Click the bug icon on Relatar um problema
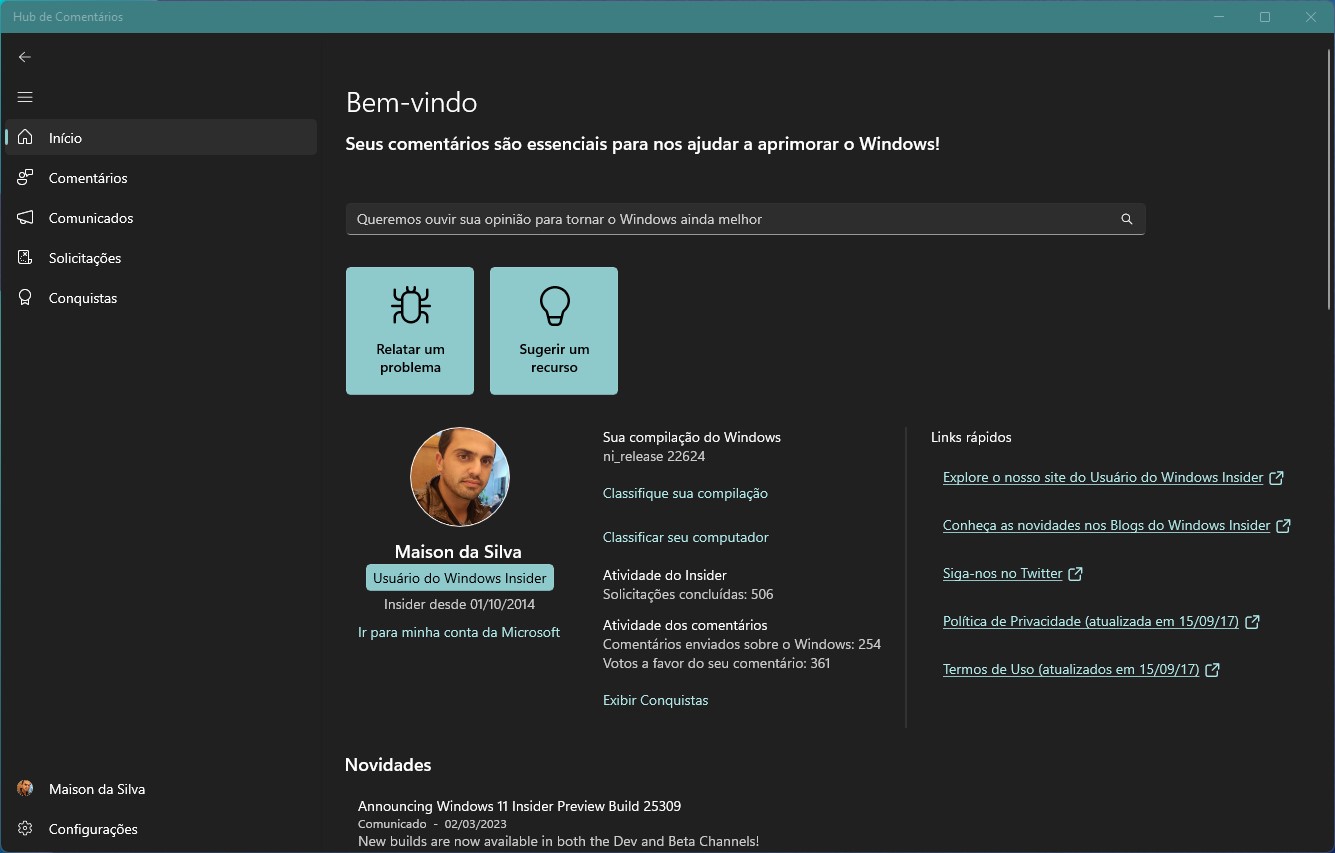The image size is (1335, 853). coord(409,306)
